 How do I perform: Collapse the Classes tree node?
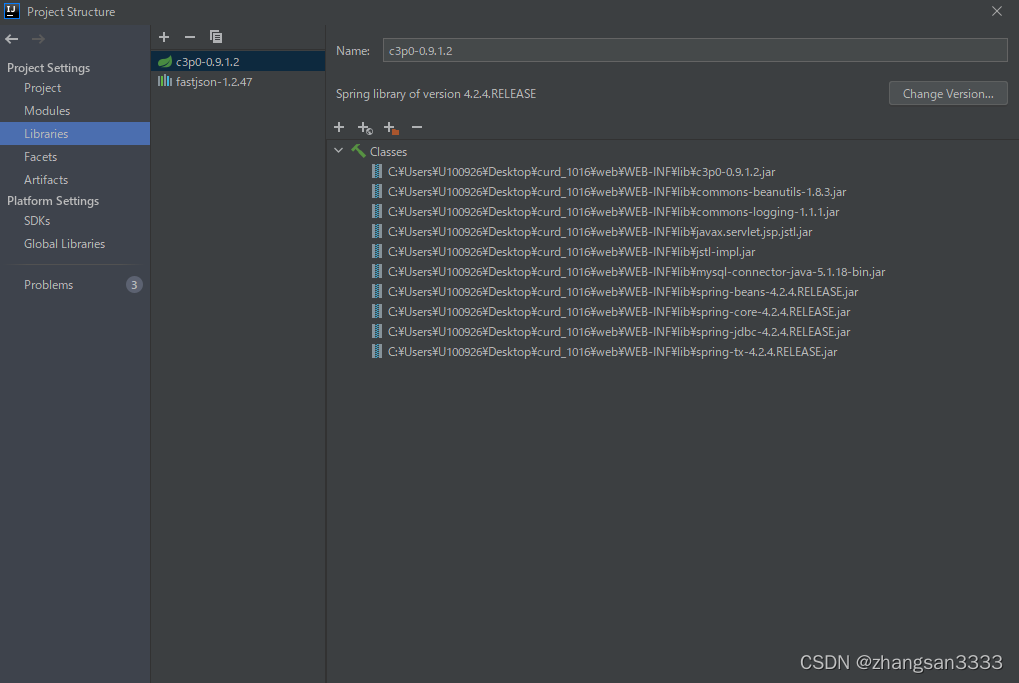coord(339,151)
